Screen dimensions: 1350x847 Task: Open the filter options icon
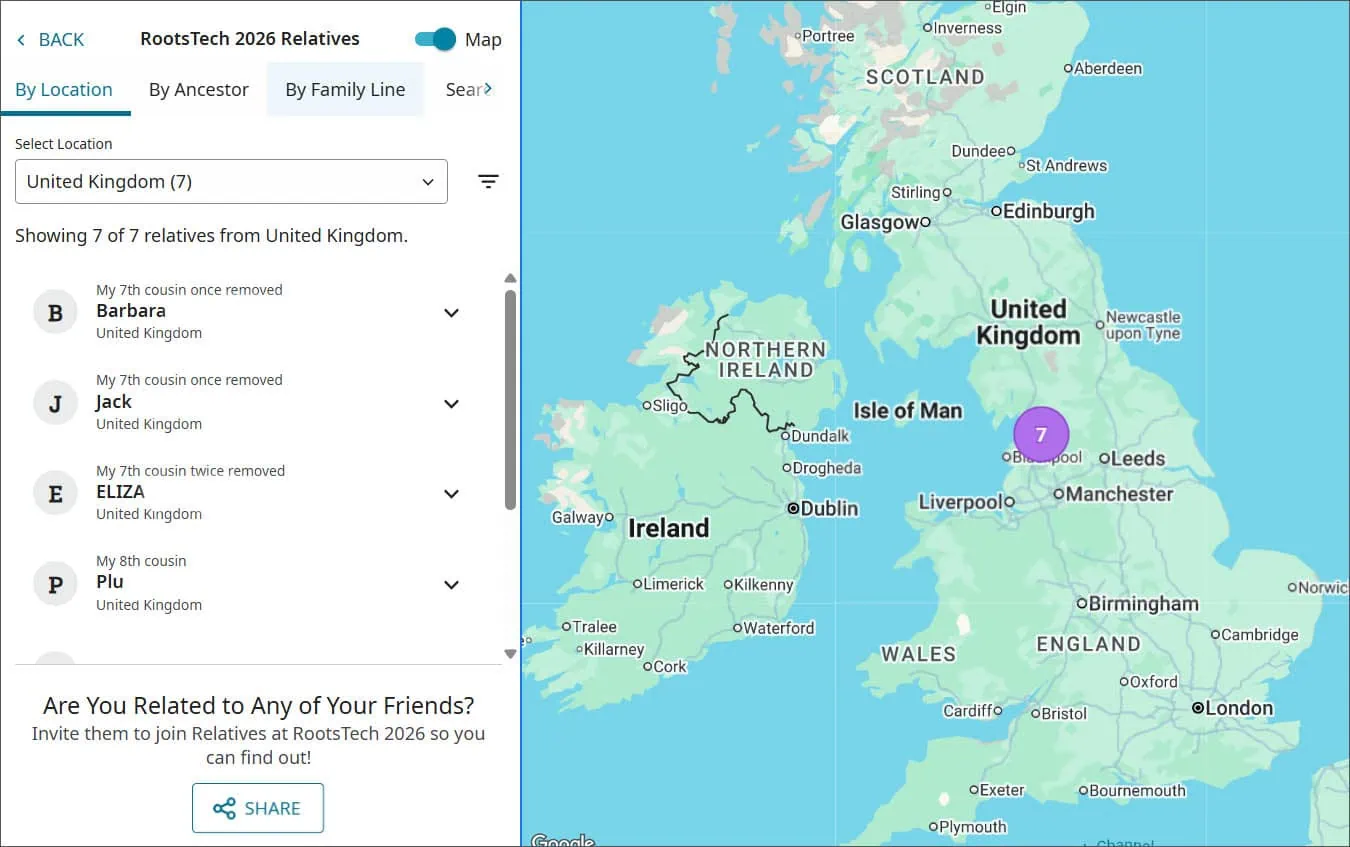488,181
